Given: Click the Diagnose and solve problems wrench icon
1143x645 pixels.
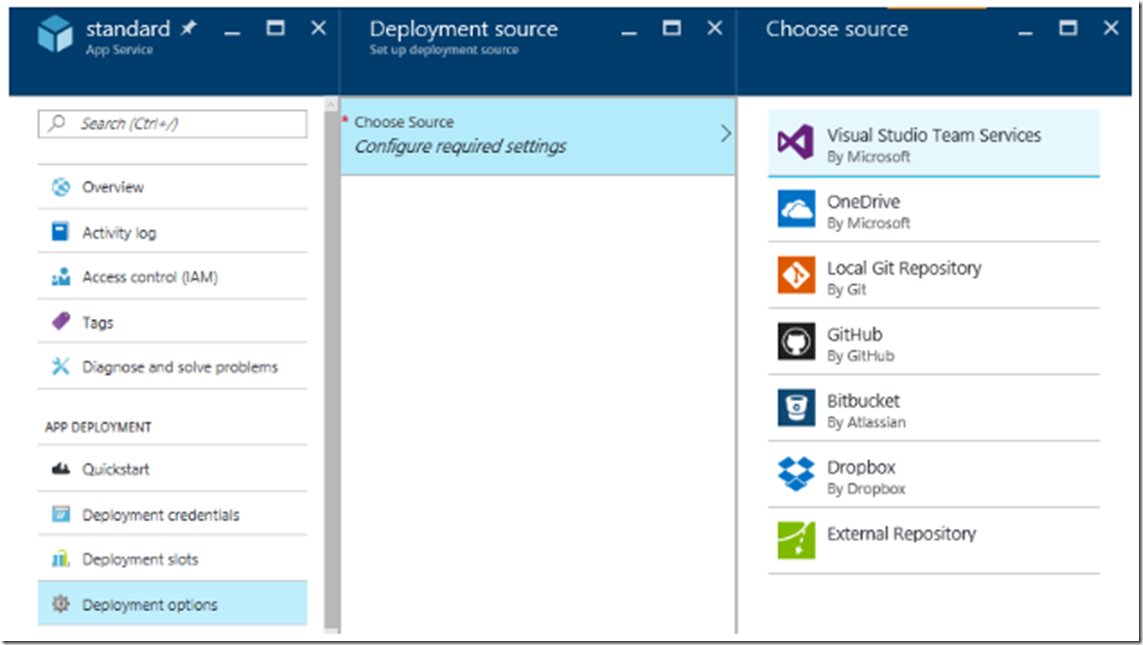Looking at the screenshot, I should 61,367.
